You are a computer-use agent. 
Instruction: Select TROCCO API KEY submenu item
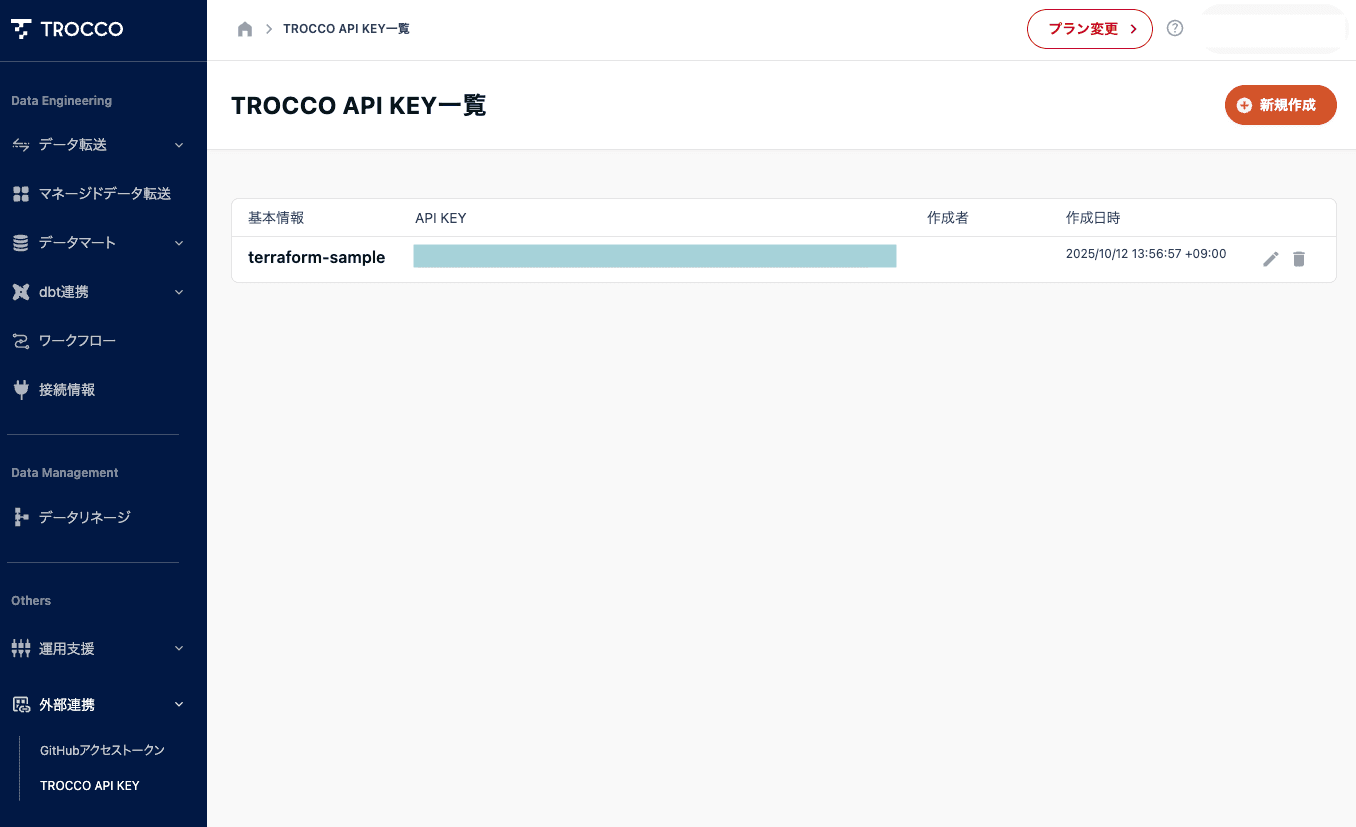pyautogui.click(x=90, y=786)
